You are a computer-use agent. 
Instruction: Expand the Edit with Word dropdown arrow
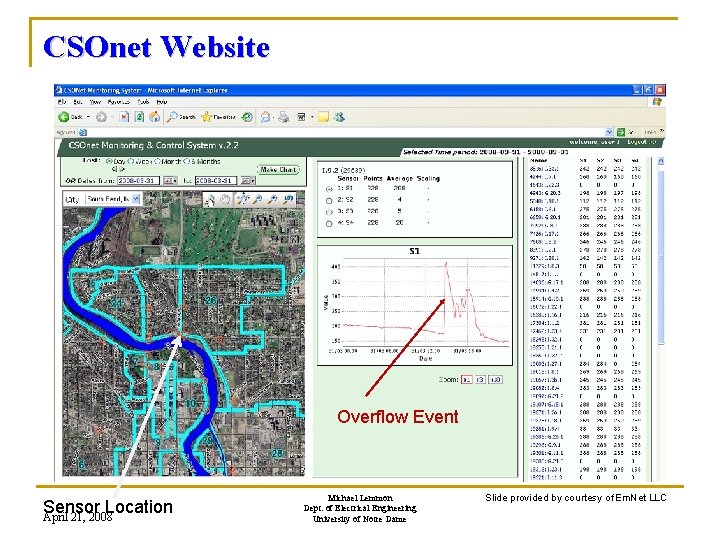coord(312,117)
